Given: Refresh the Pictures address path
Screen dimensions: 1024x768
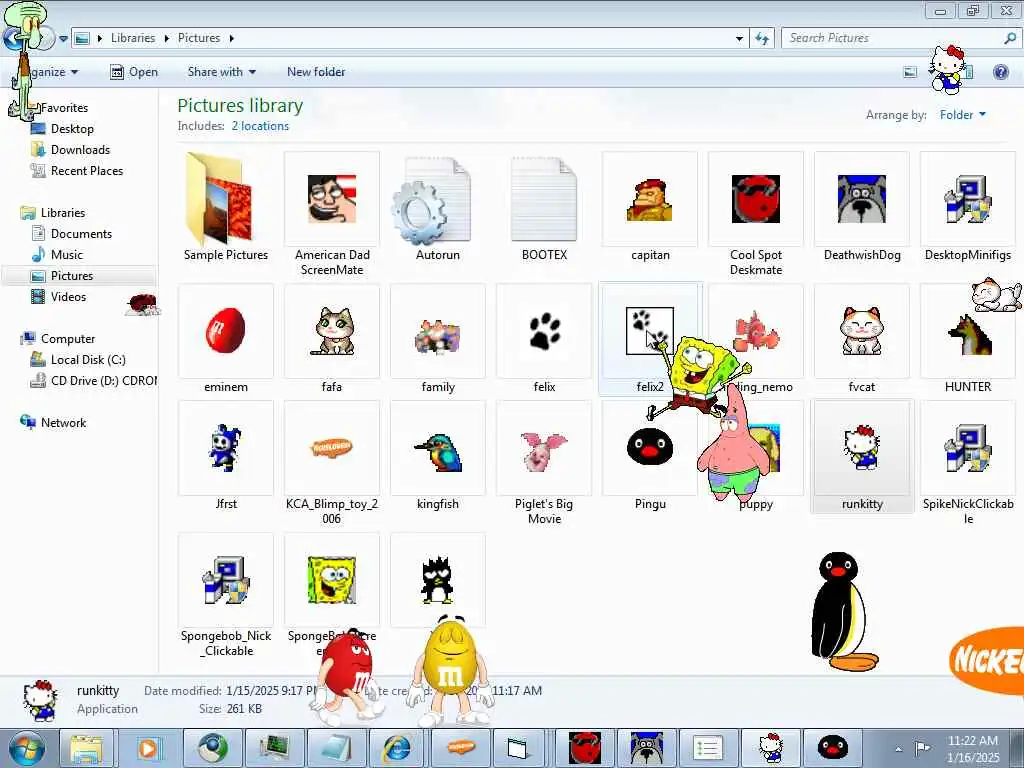Looking at the screenshot, I should coord(762,39).
